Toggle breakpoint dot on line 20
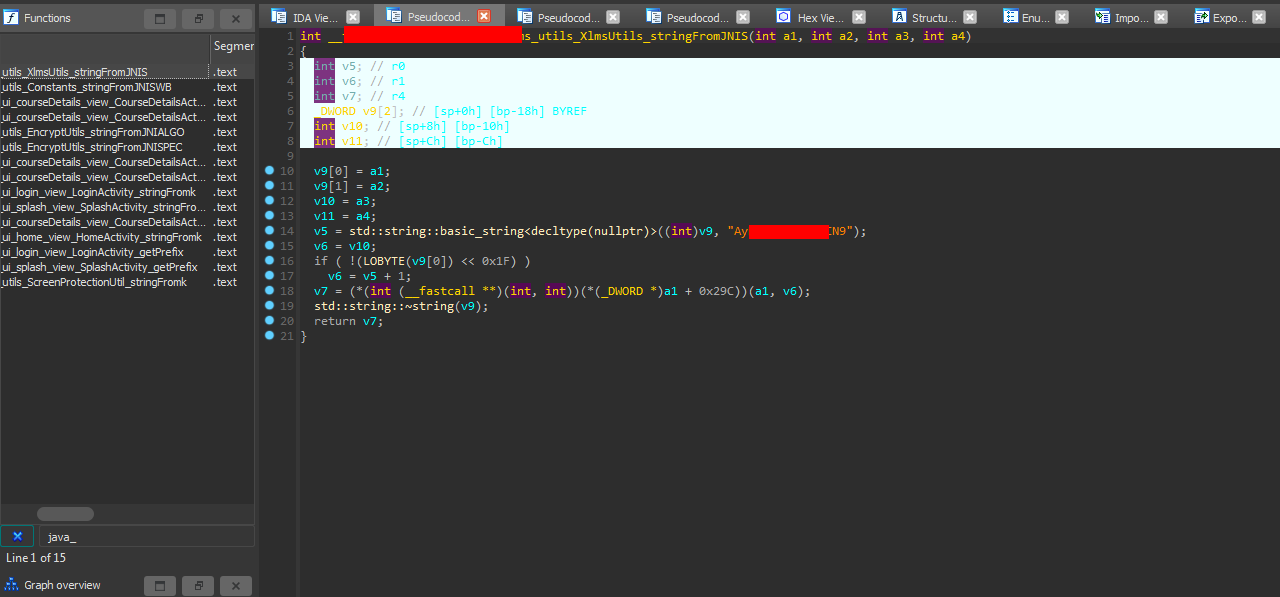Image resolution: width=1280 pixels, height=597 pixels. coord(269,321)
